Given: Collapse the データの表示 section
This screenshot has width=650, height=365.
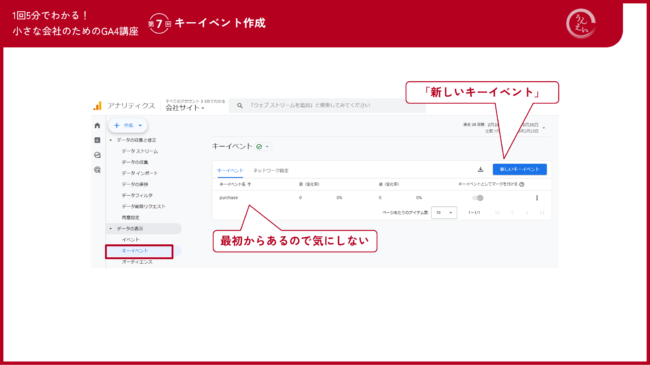Looking at the screenshot, I should [111, 229].
